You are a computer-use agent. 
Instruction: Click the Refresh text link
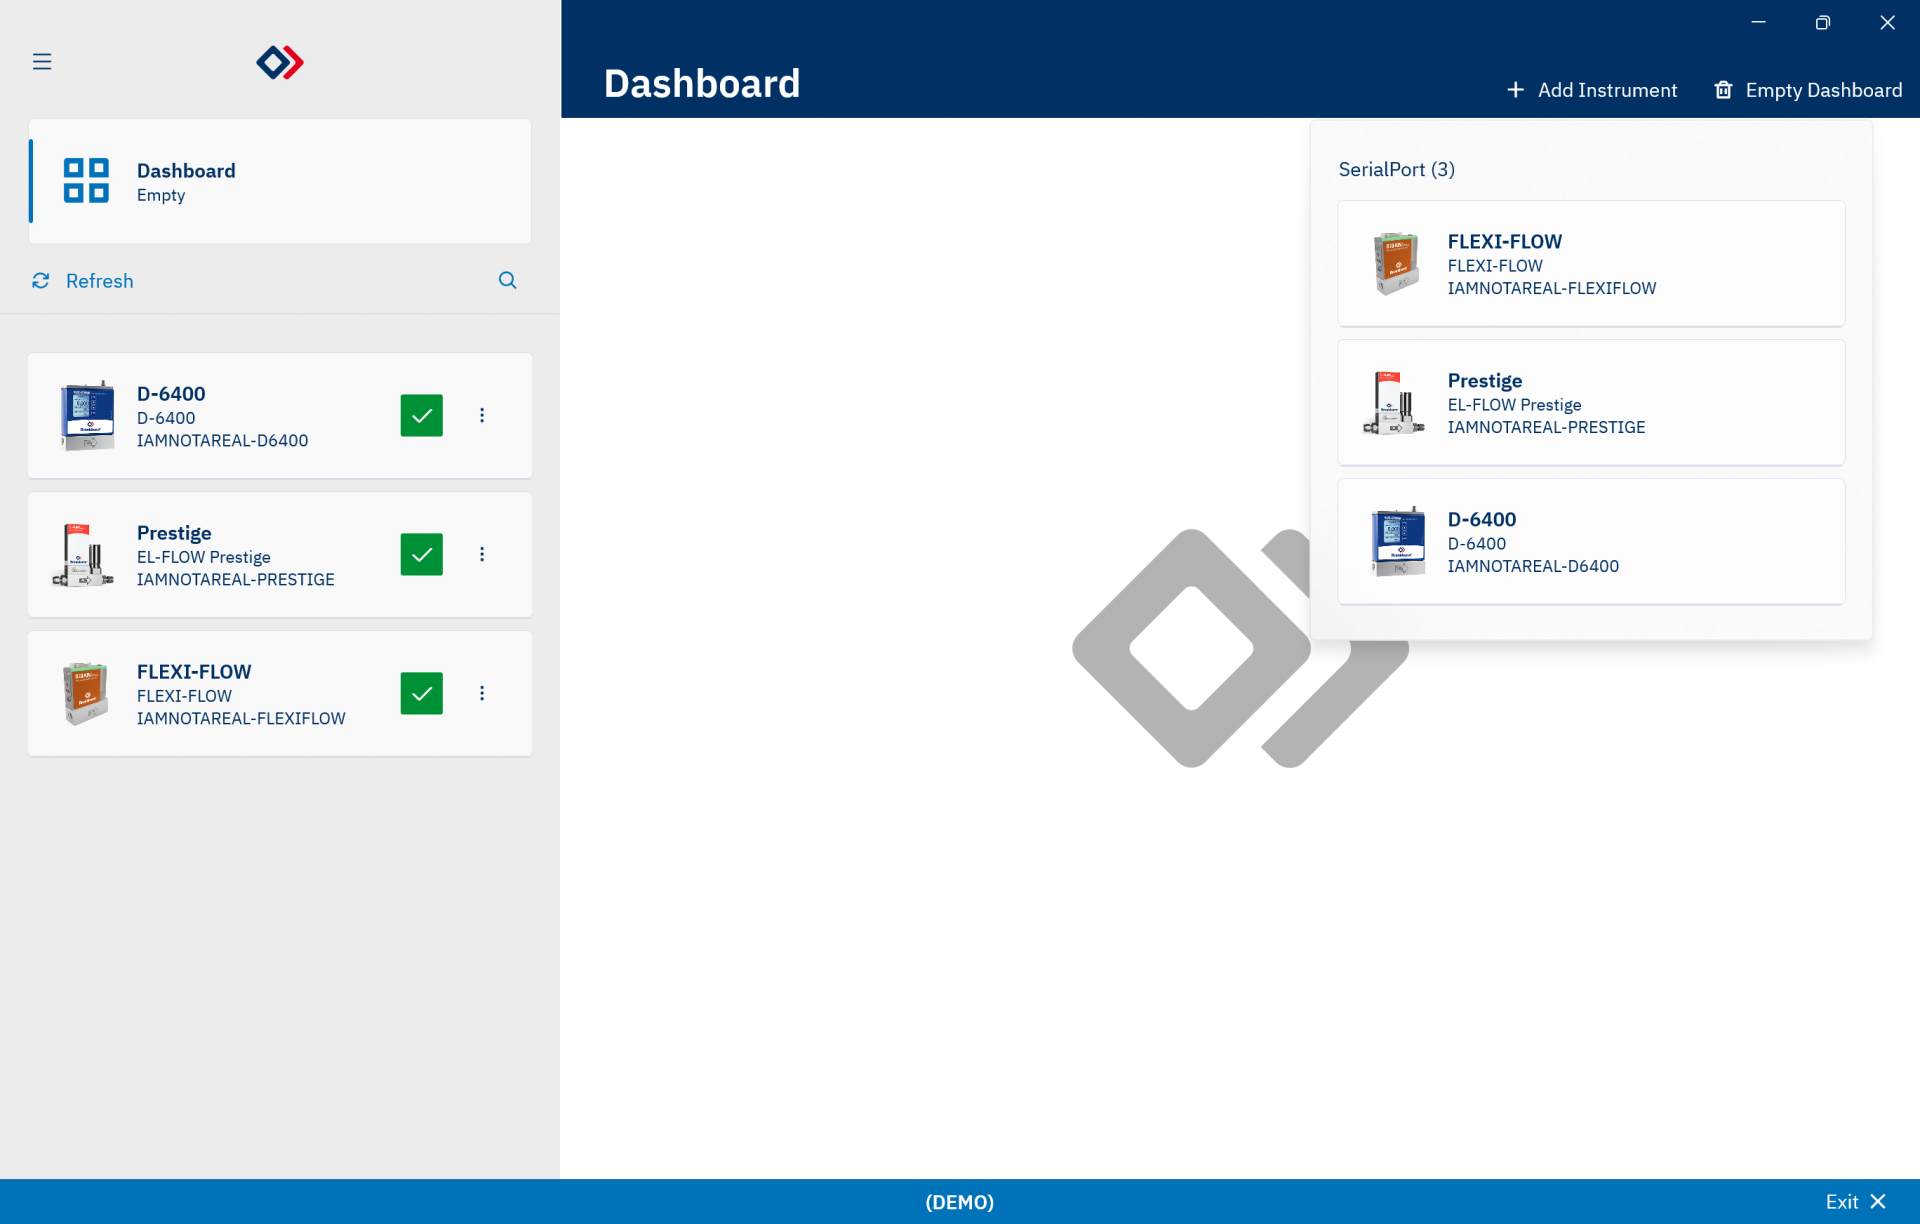(x=99, y=281)
